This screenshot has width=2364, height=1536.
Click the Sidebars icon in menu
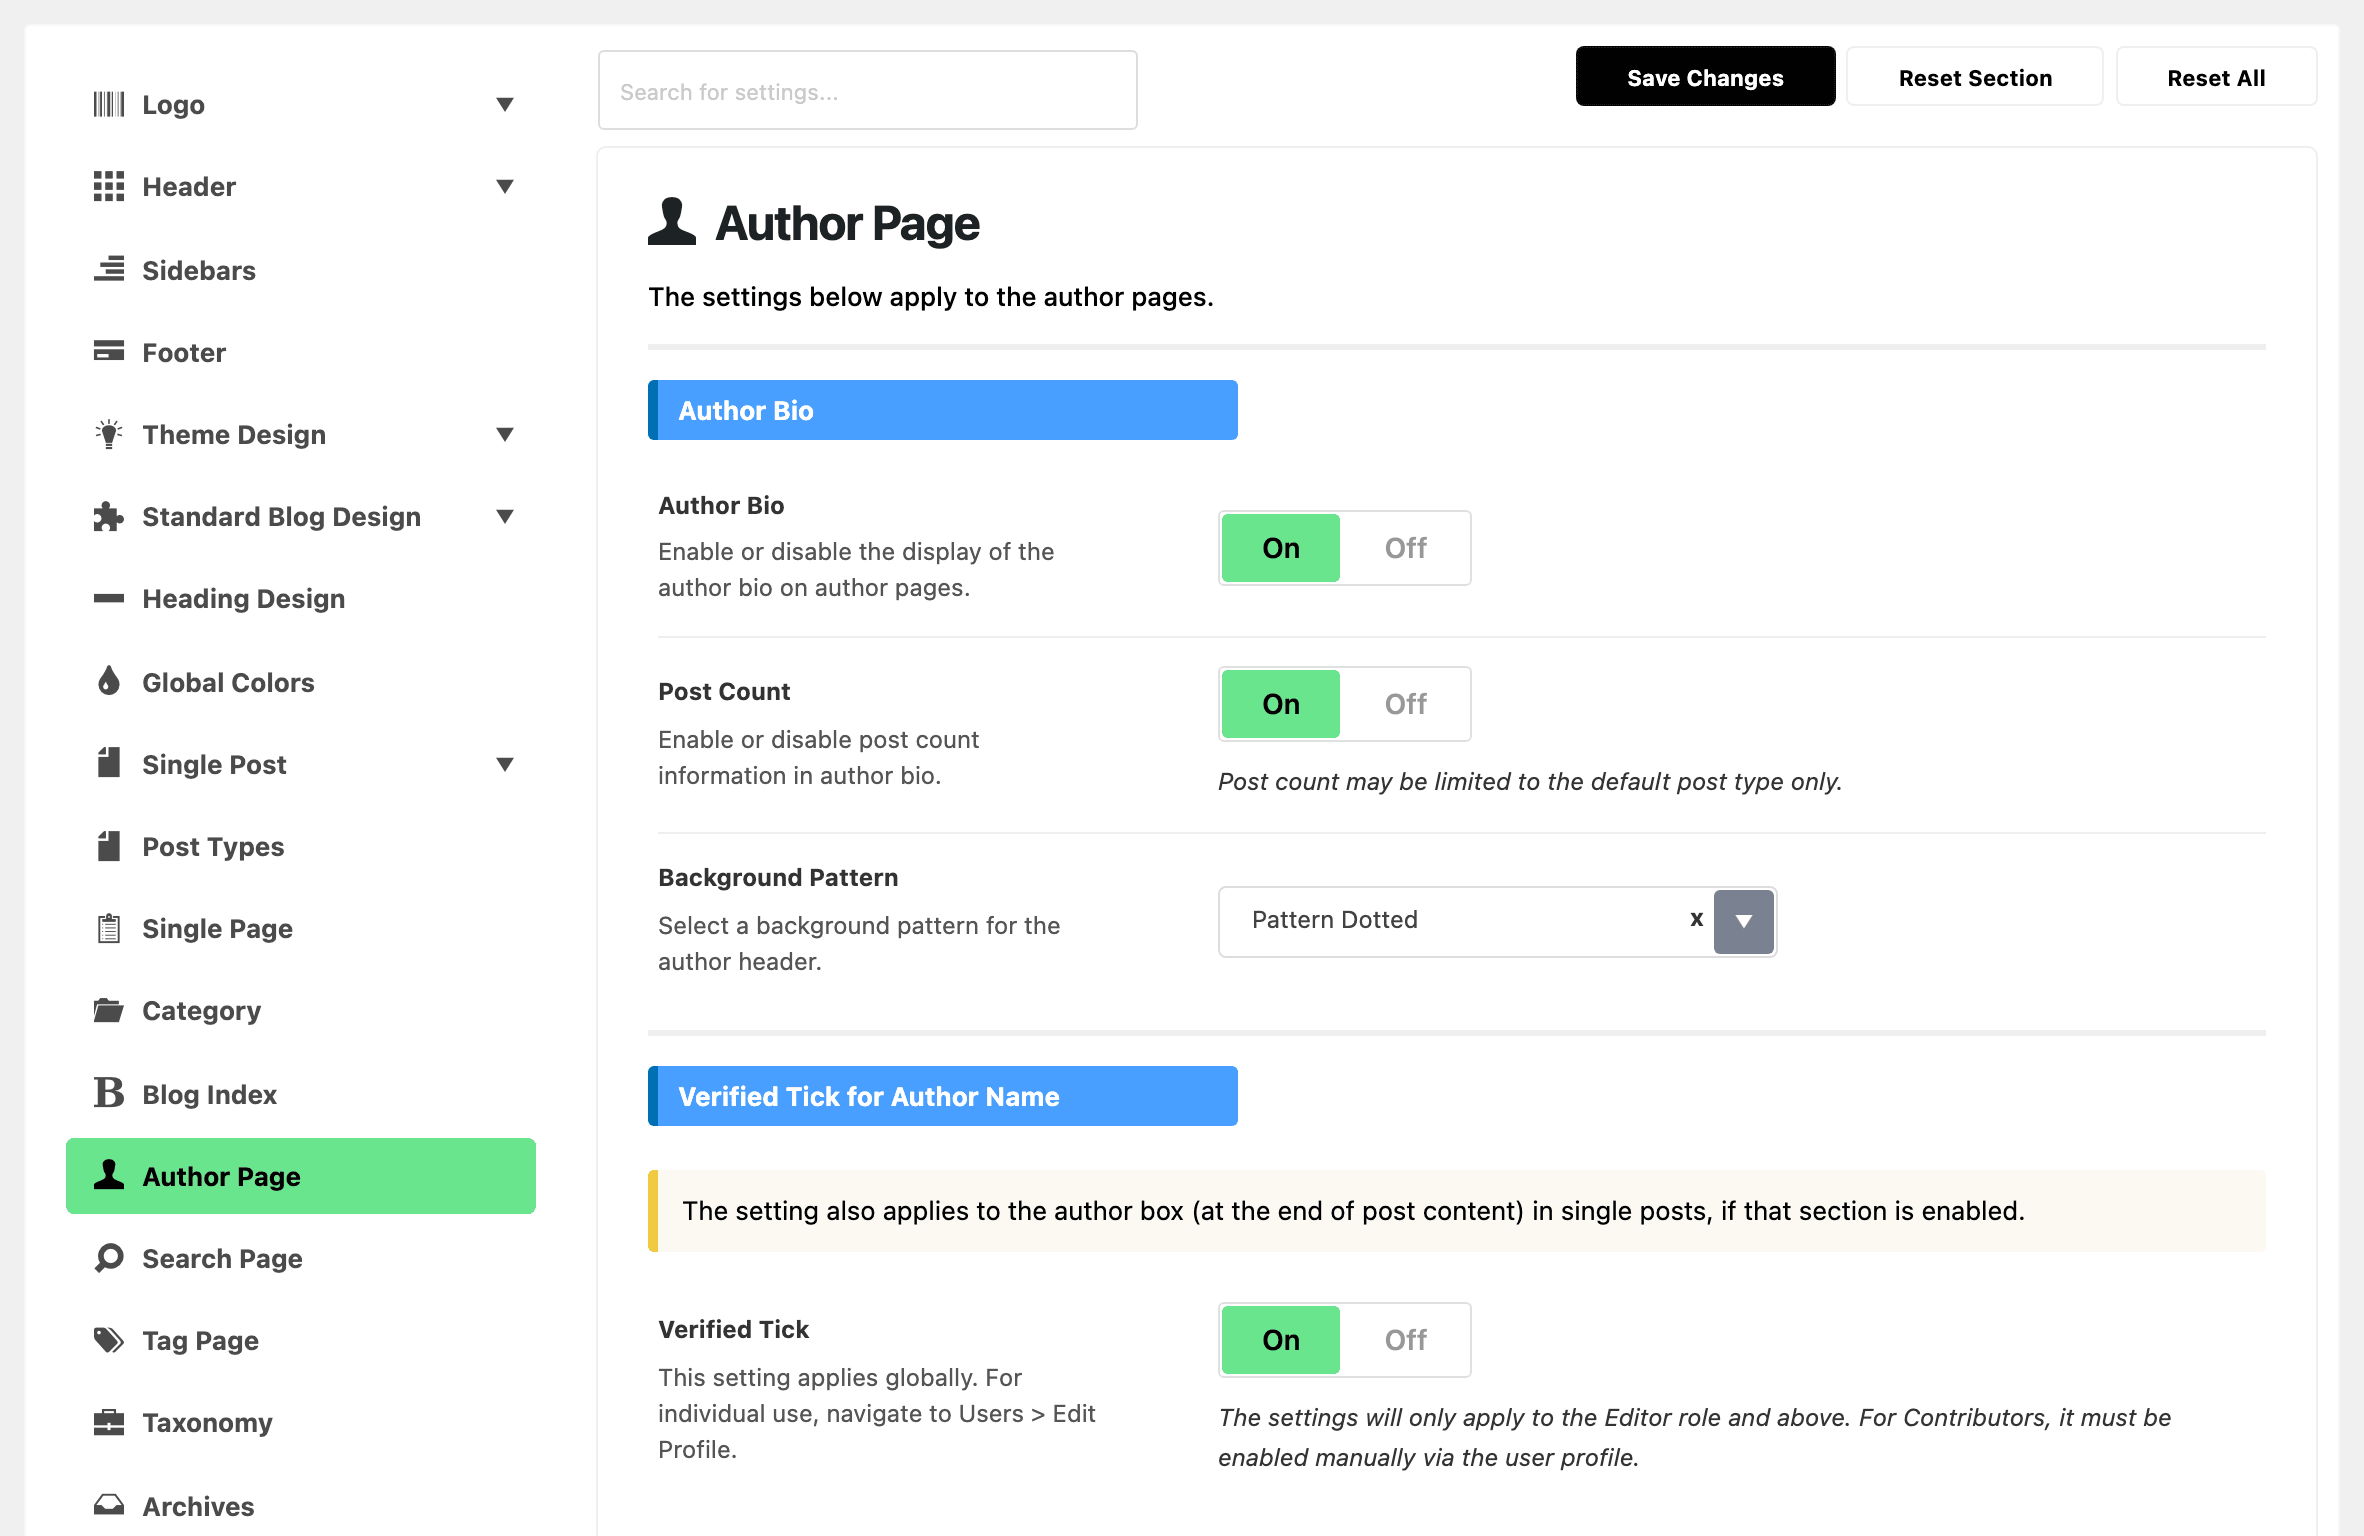coord(109,269)
